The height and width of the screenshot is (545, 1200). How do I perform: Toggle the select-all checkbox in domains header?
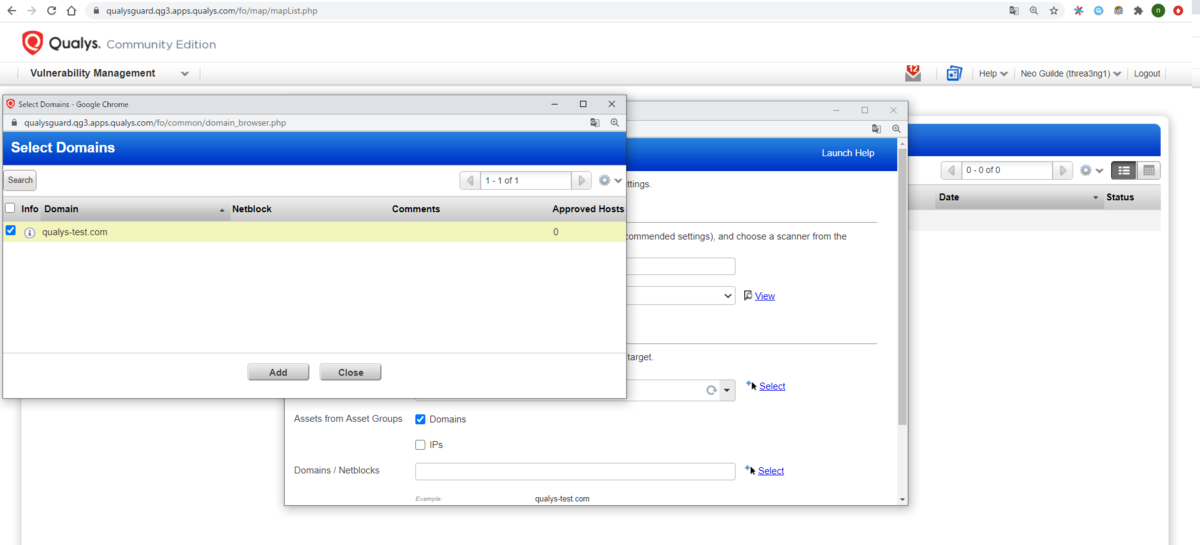click(x=10, y=209)
